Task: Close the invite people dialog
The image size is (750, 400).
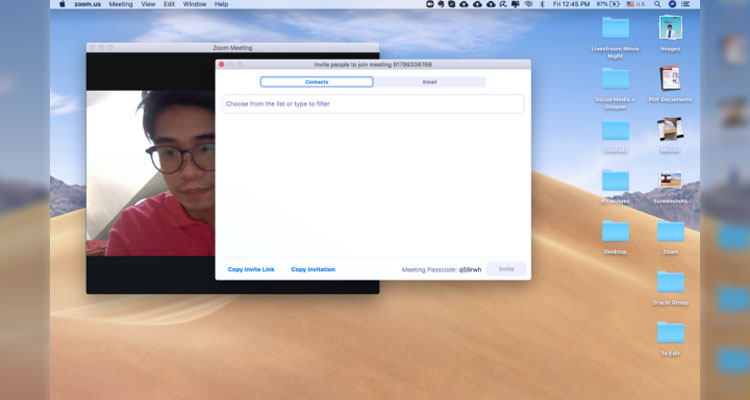Action: click(x=221, y=65)
